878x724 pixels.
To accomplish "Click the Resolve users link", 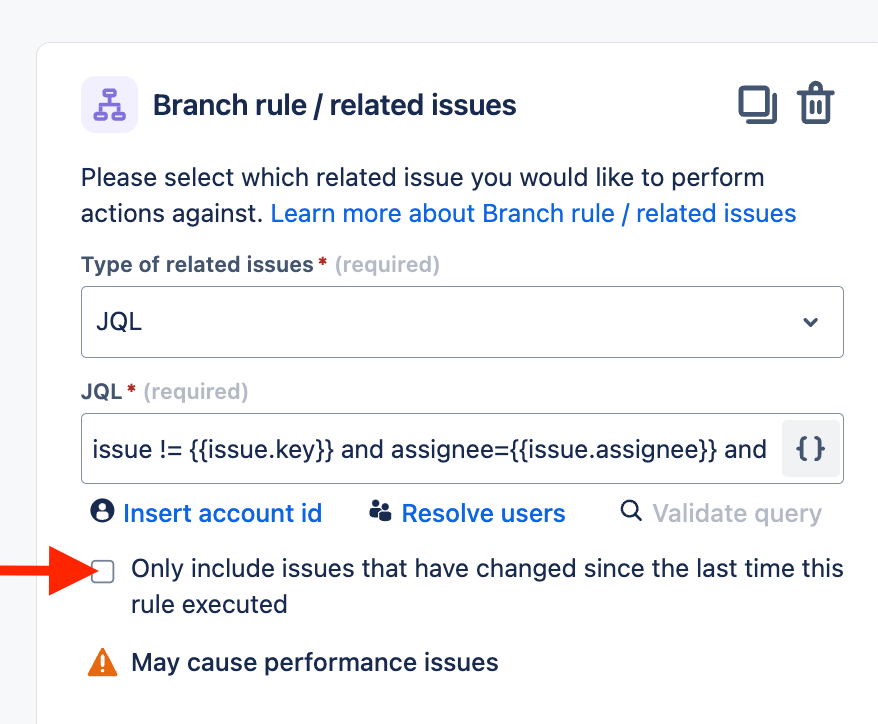I will click(483, 513).
